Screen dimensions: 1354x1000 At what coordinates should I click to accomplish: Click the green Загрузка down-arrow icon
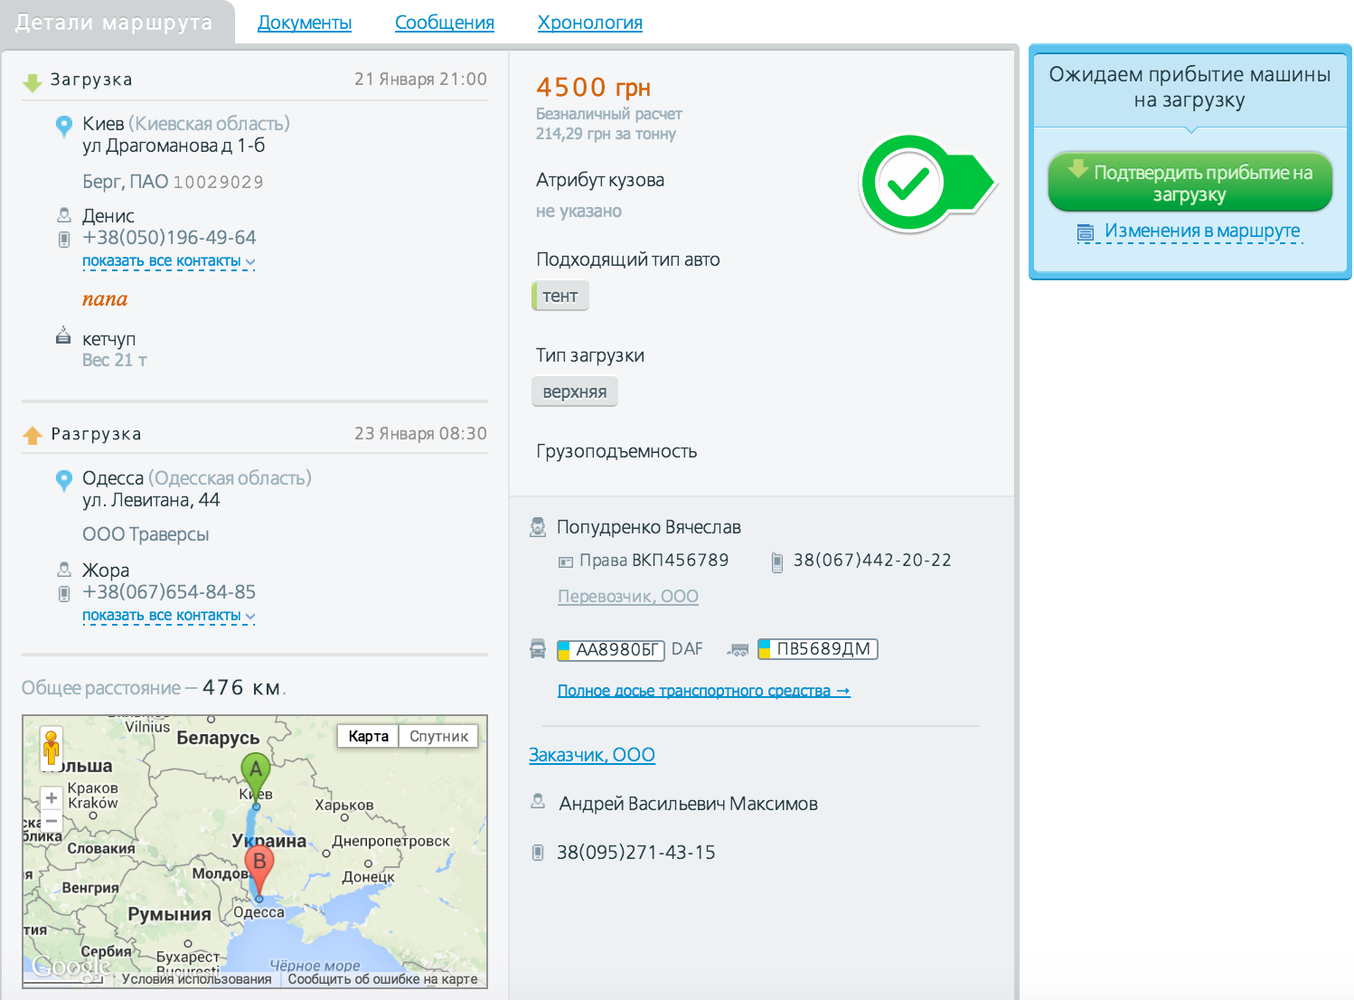click(x=32, y=82)
